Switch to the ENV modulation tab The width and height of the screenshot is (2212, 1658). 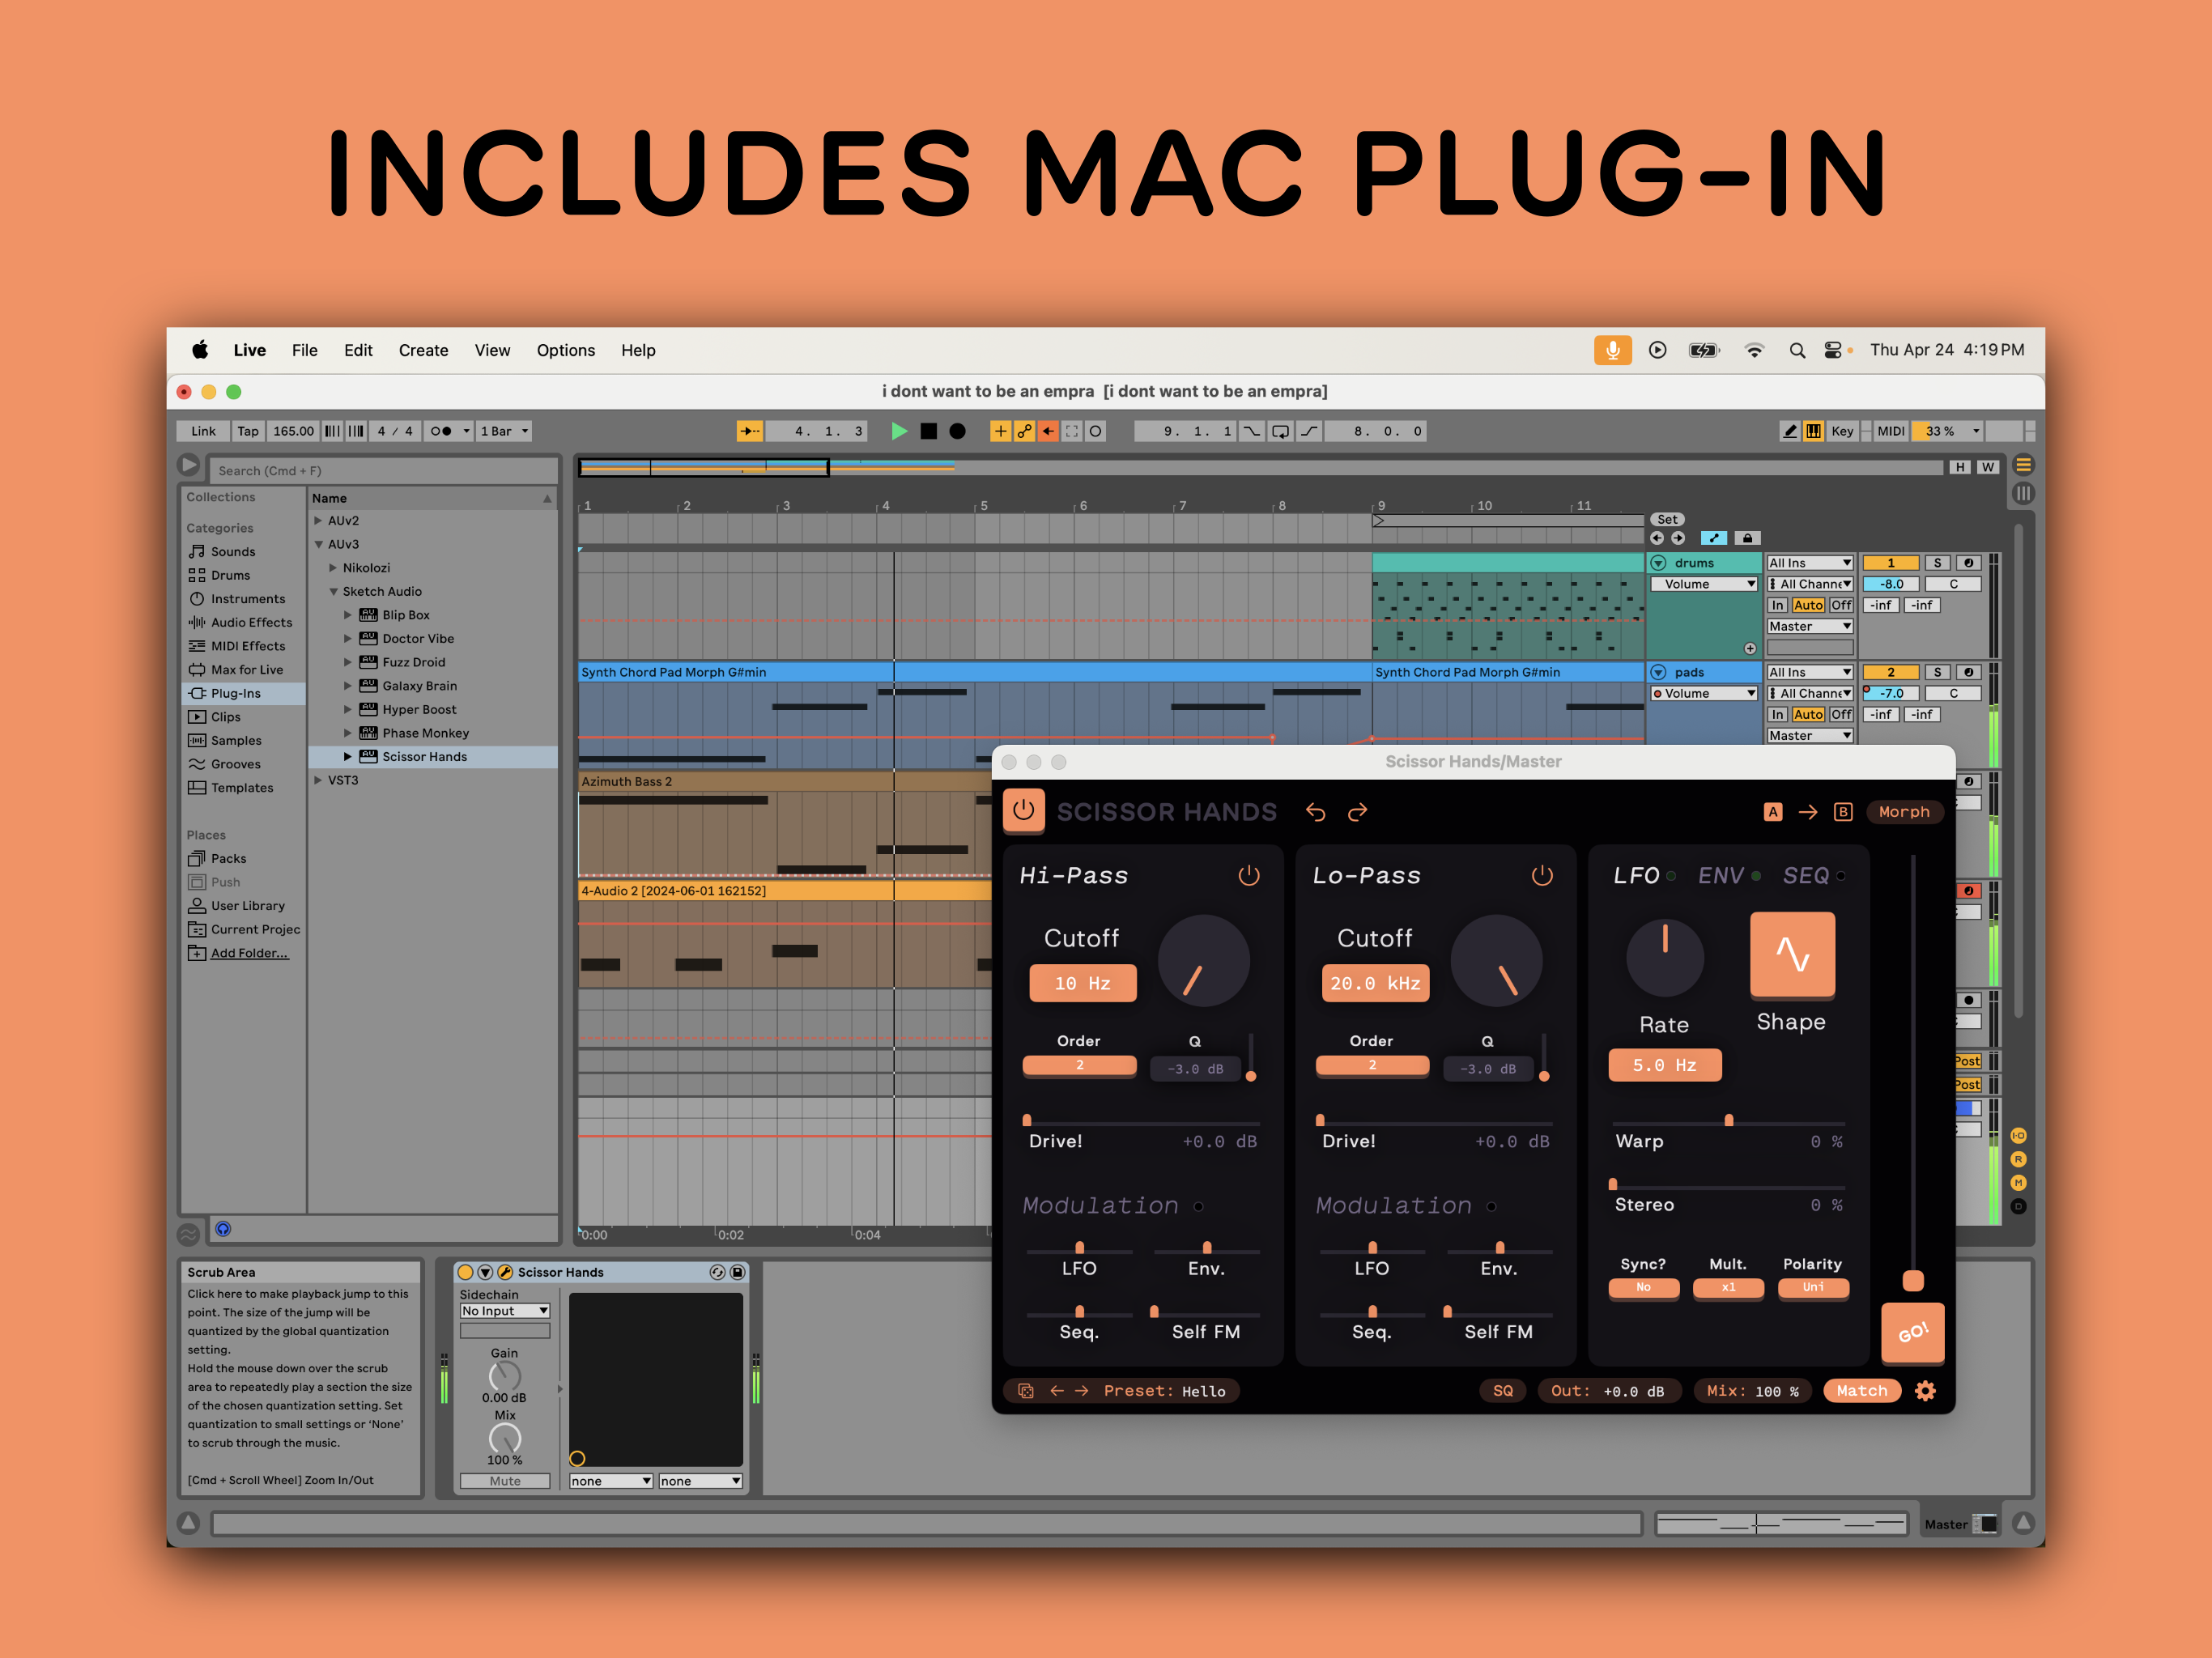1721,876
